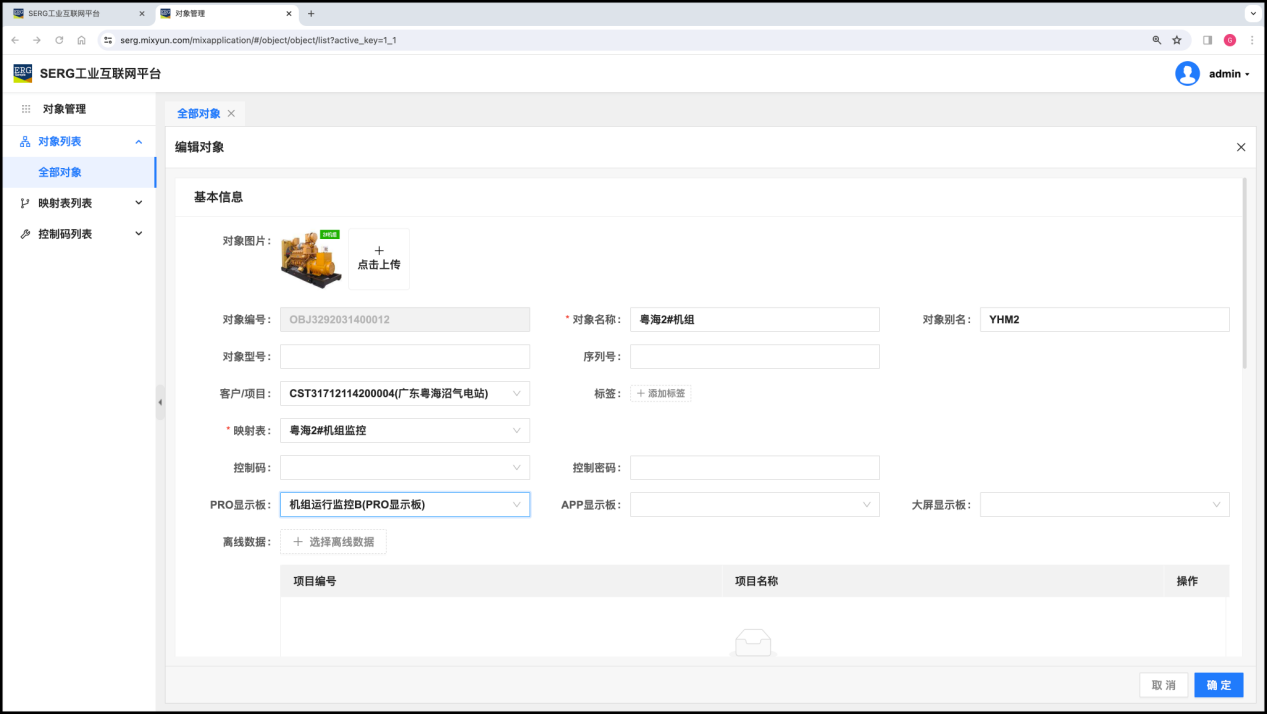The height and width of the screenshot is (714, 1267).
Task: Open the APP显示板 dropdown
Action: (754, 505)
